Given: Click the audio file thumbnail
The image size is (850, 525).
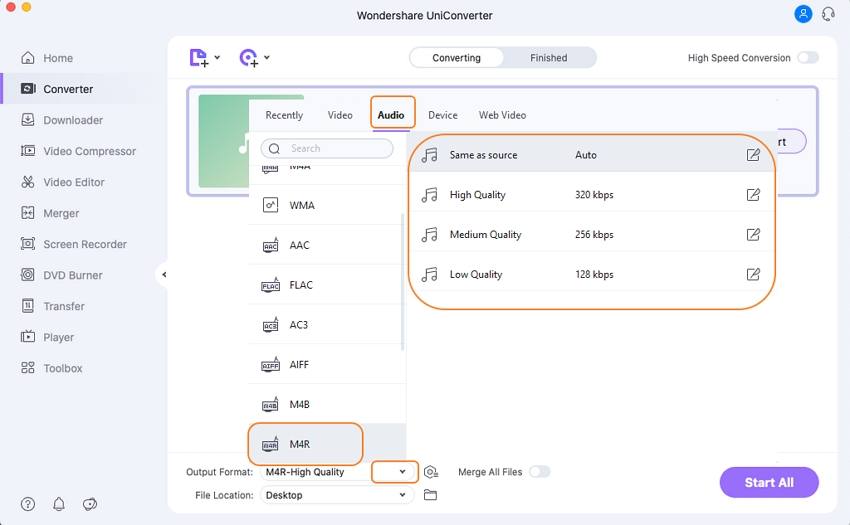Looking at the screenshot, I should [x=223, y=141].
